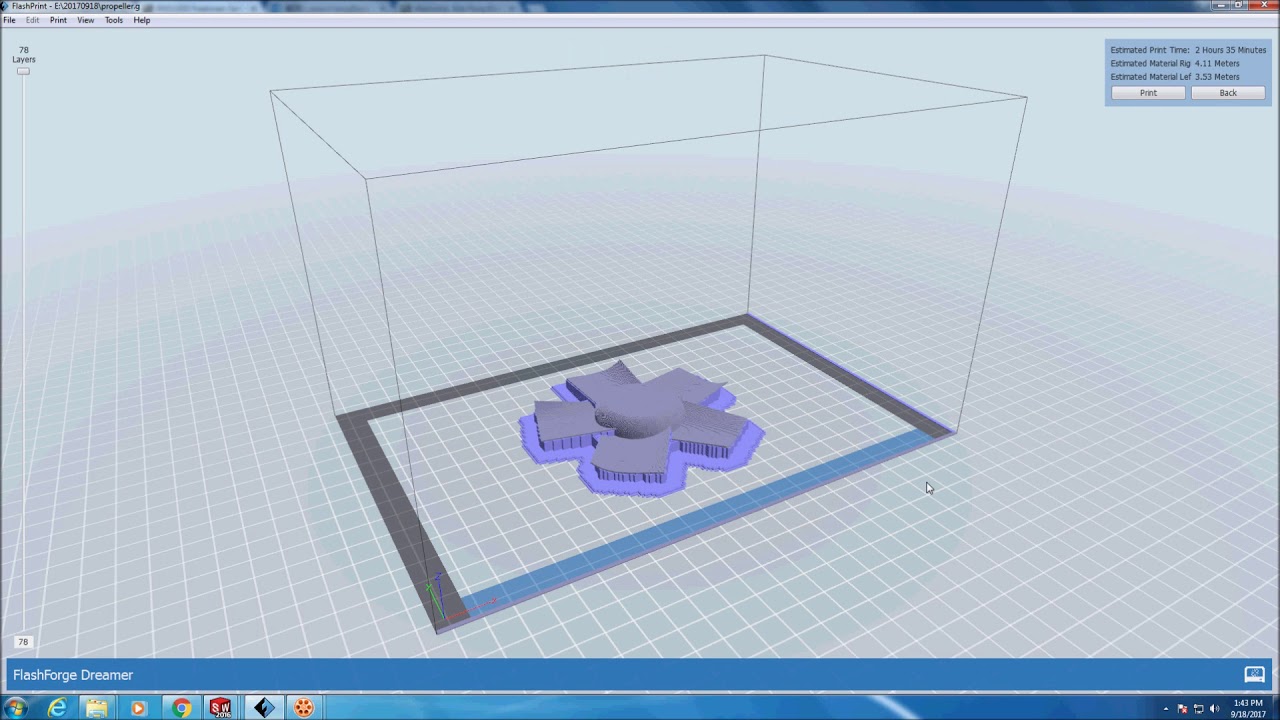Image resolution: width=1280 pixels, height=720 pixels.
Task: Click the Print button in estimate panel
Action: click(1148, 93)
